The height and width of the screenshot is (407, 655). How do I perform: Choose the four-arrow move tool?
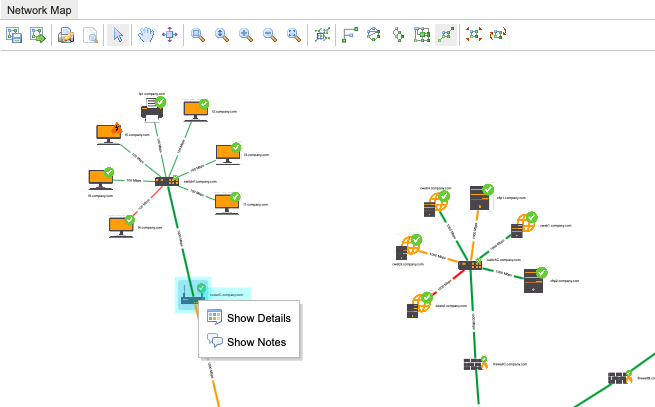(170, 35)
